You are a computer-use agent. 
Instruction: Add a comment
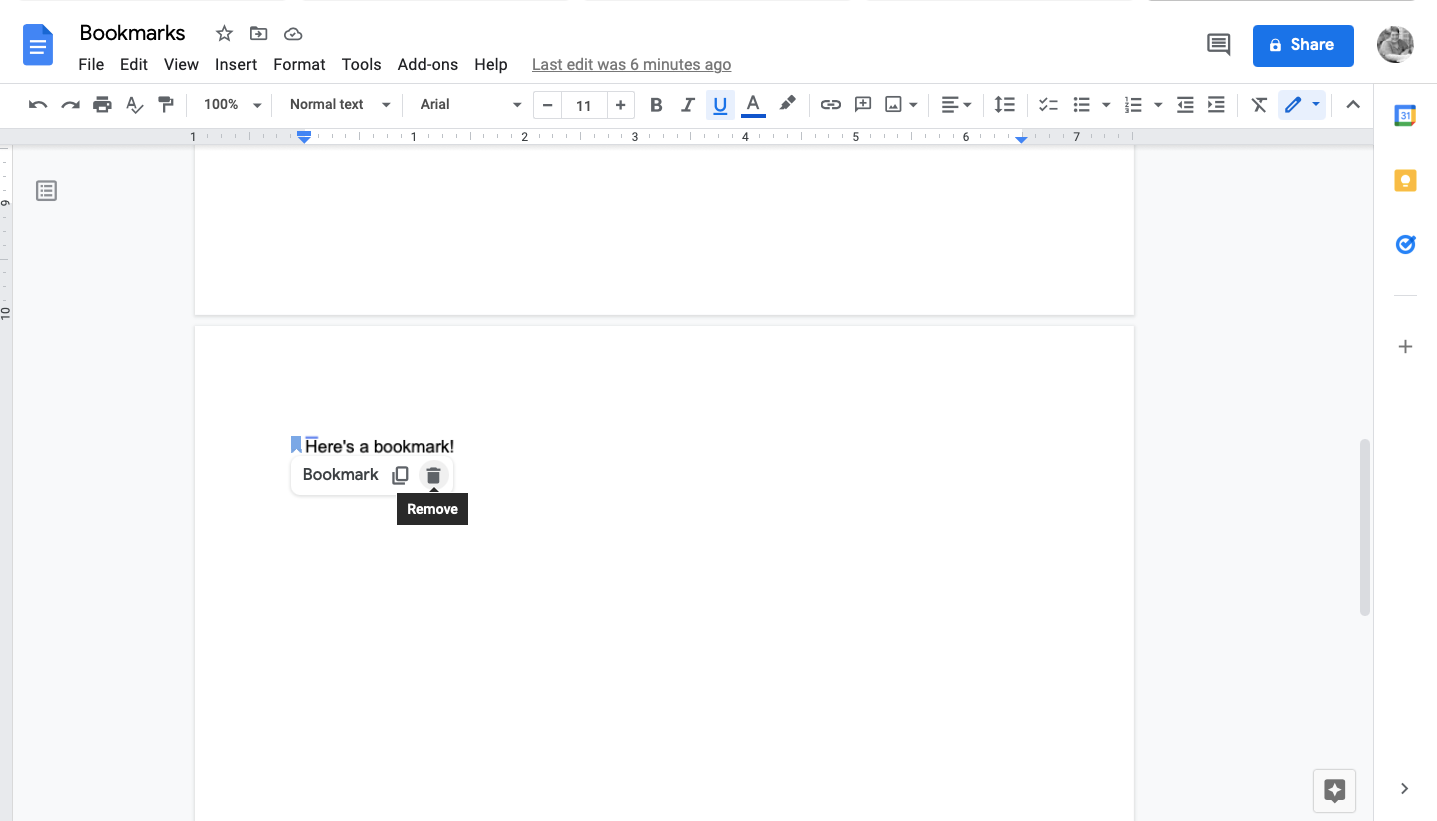click(x=862, y=104)
